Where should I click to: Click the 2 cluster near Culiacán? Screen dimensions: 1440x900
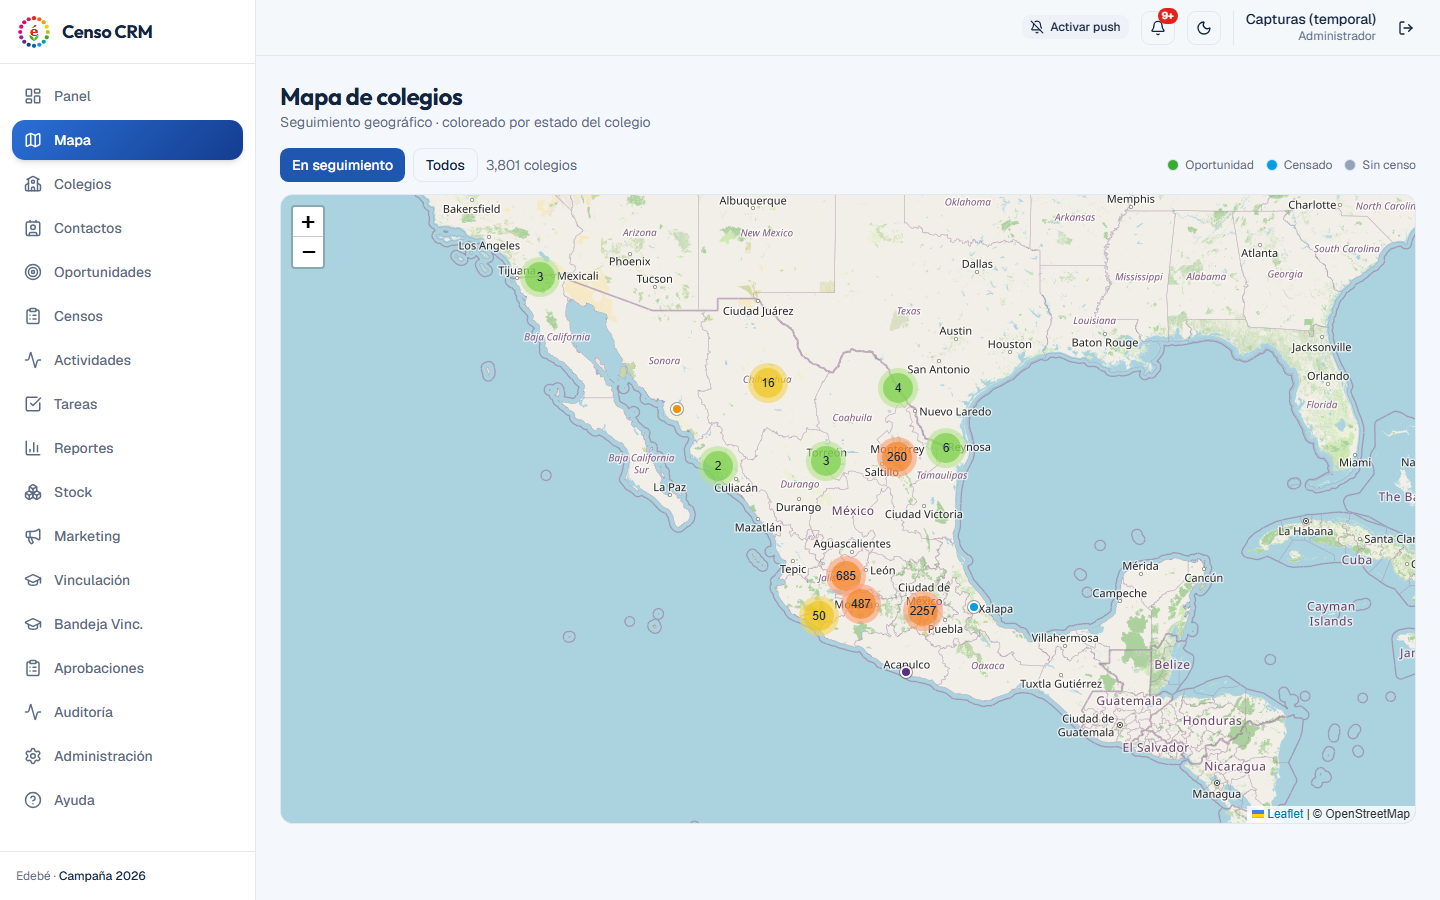pos(718,466)
